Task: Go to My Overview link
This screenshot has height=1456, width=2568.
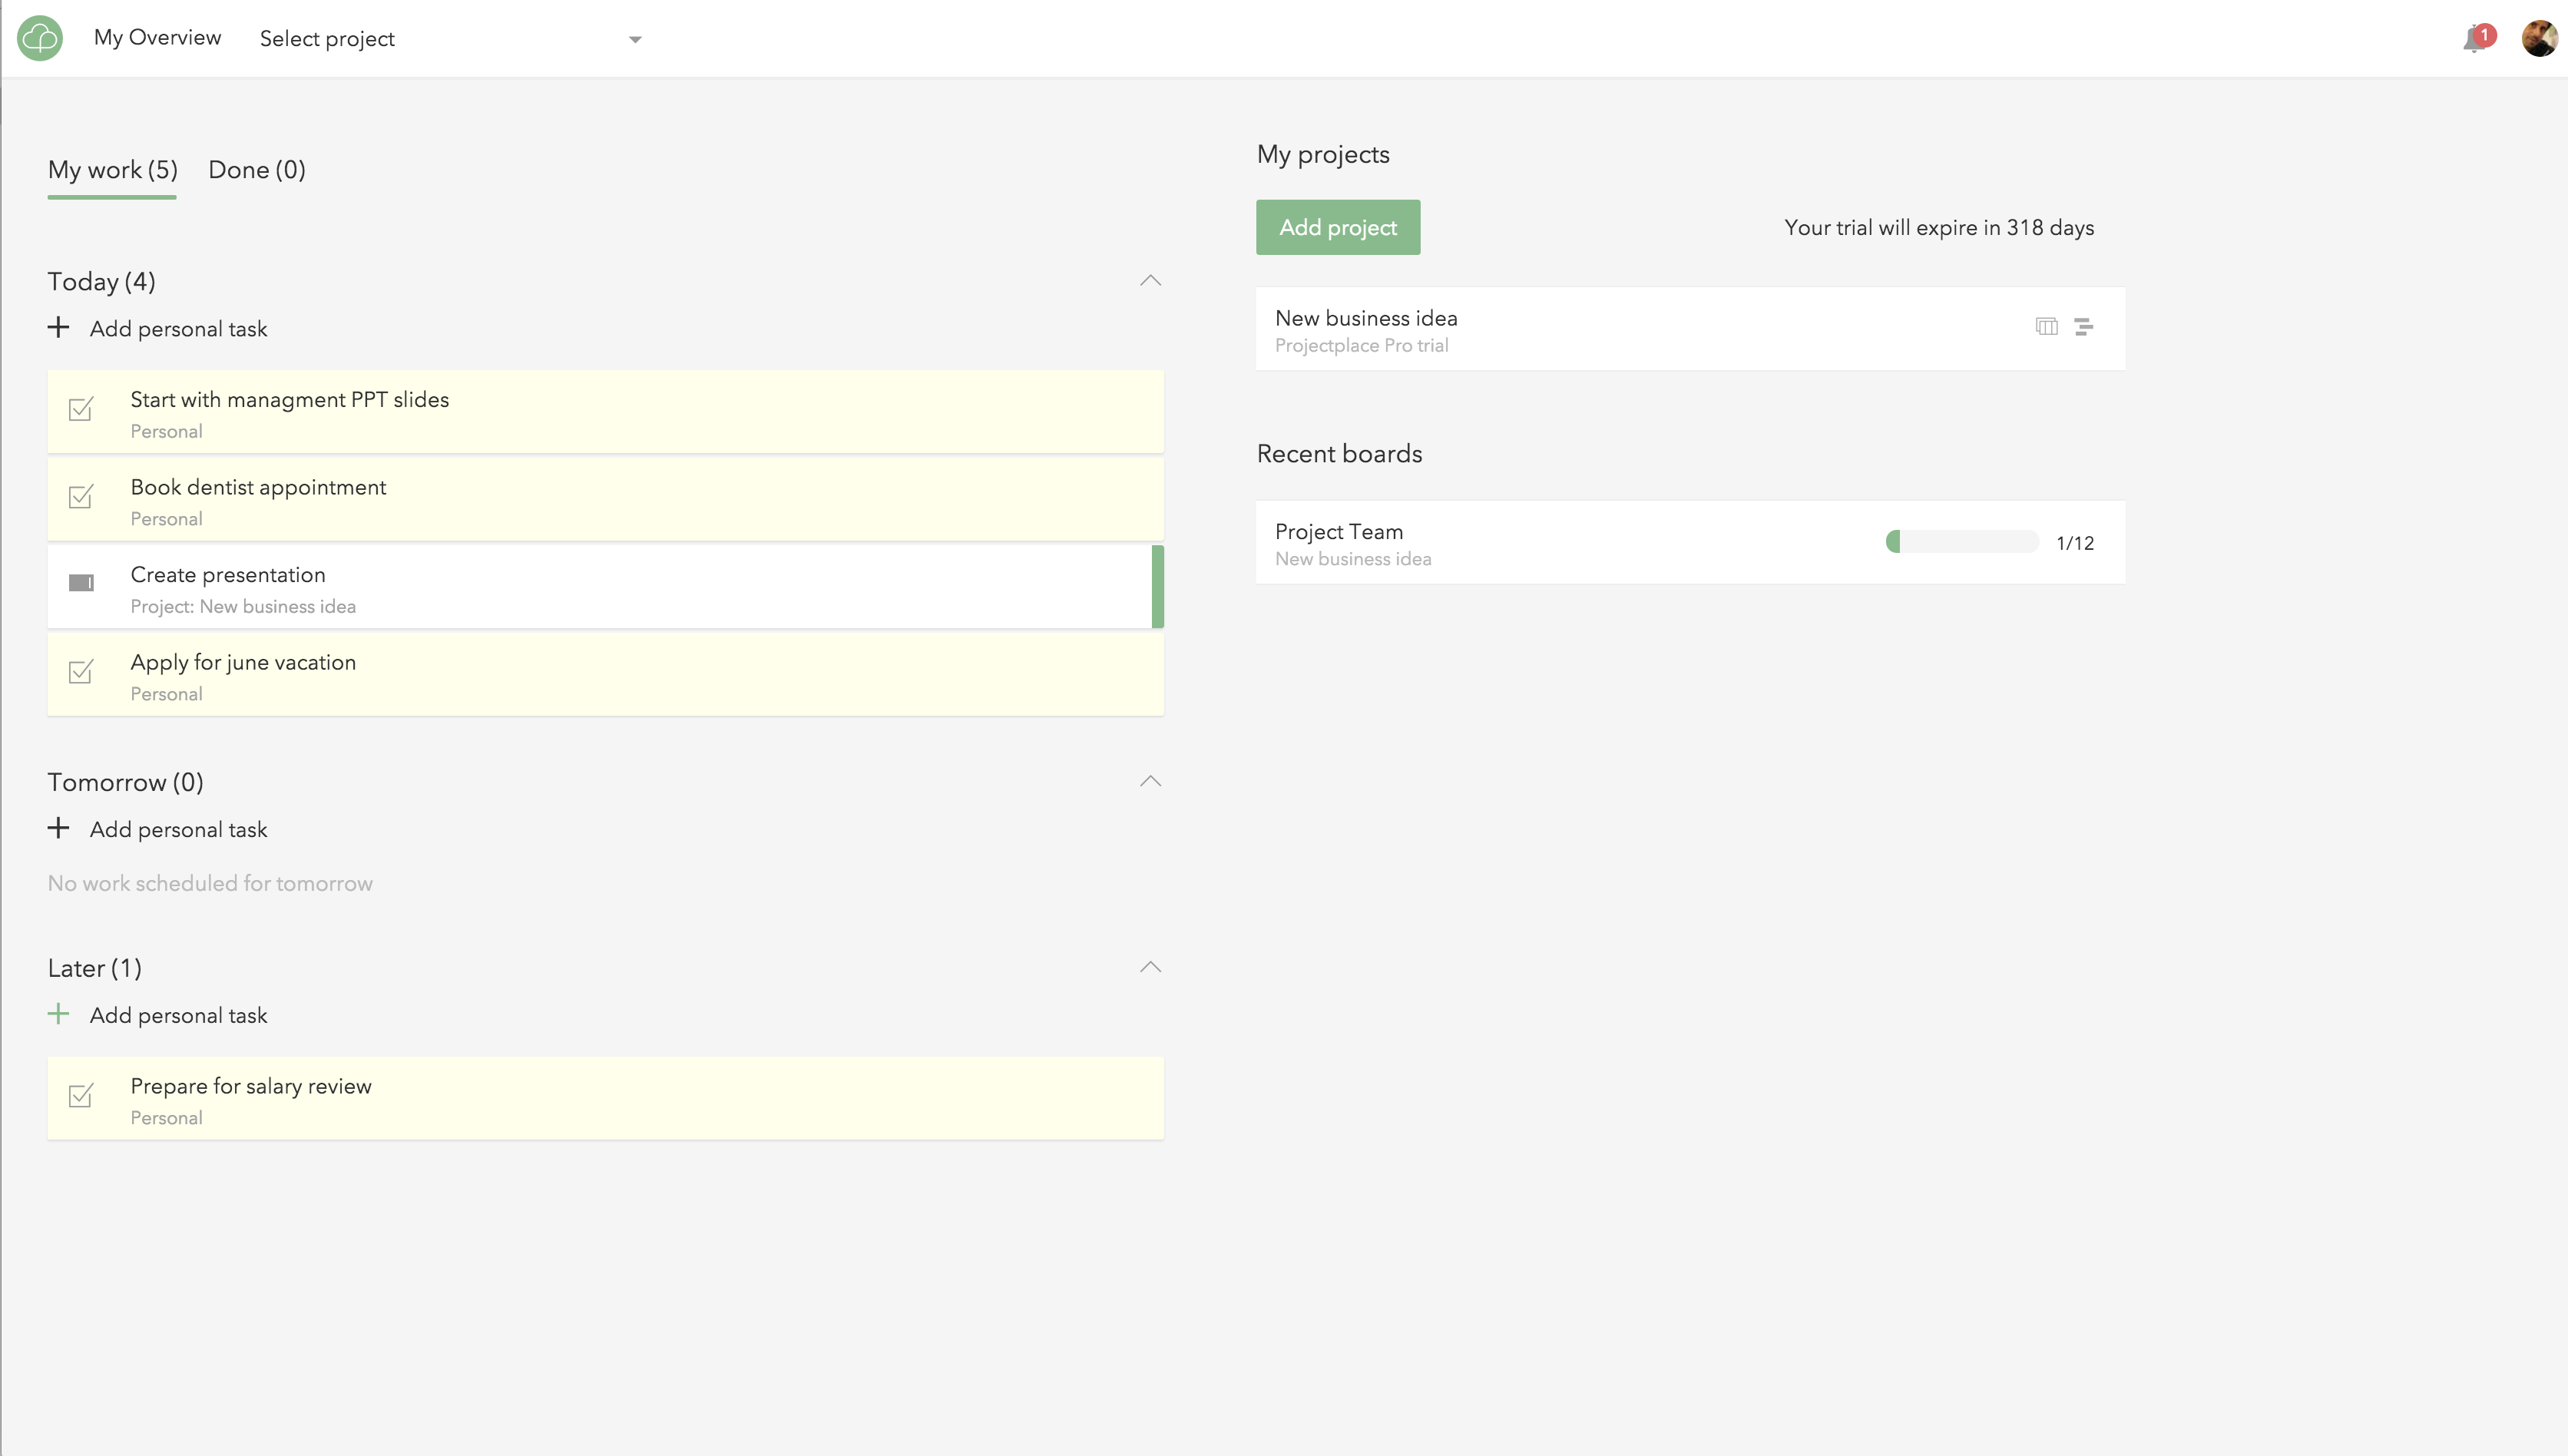Action: click(157, 38)
